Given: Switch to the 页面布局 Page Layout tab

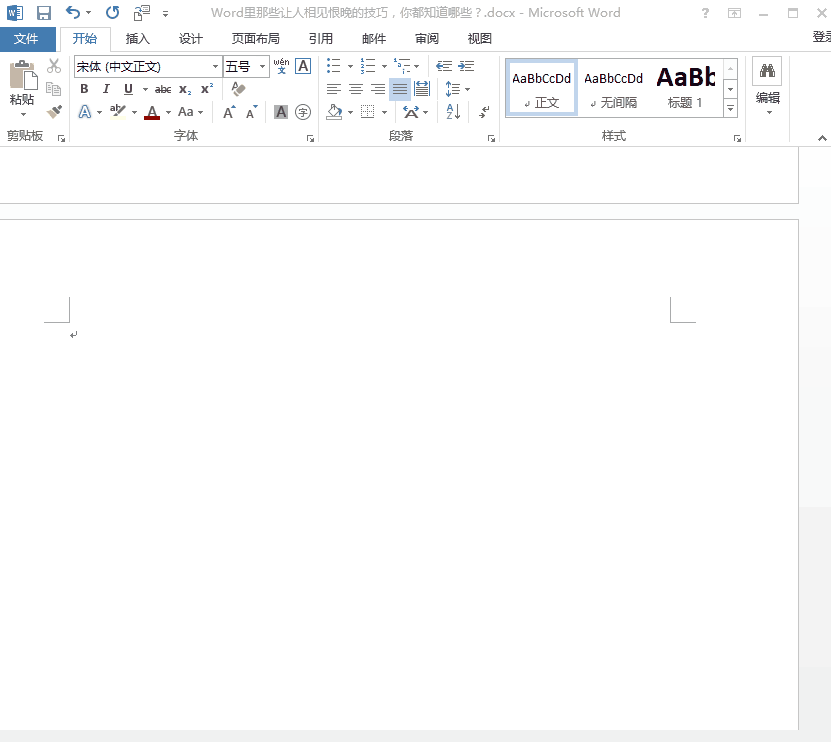Looking at the screenshot, I should tap(255, 39).
